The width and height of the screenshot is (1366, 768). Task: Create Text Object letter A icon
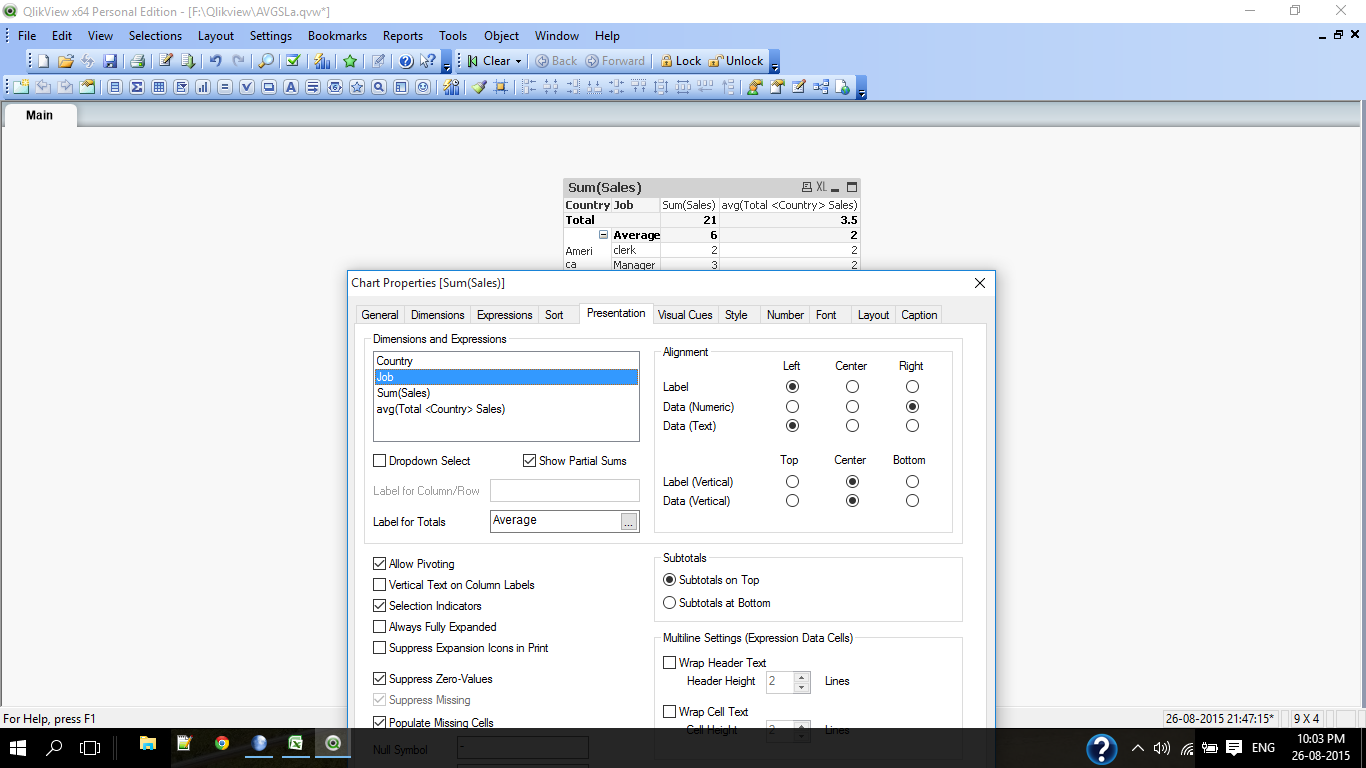point(291,87)
